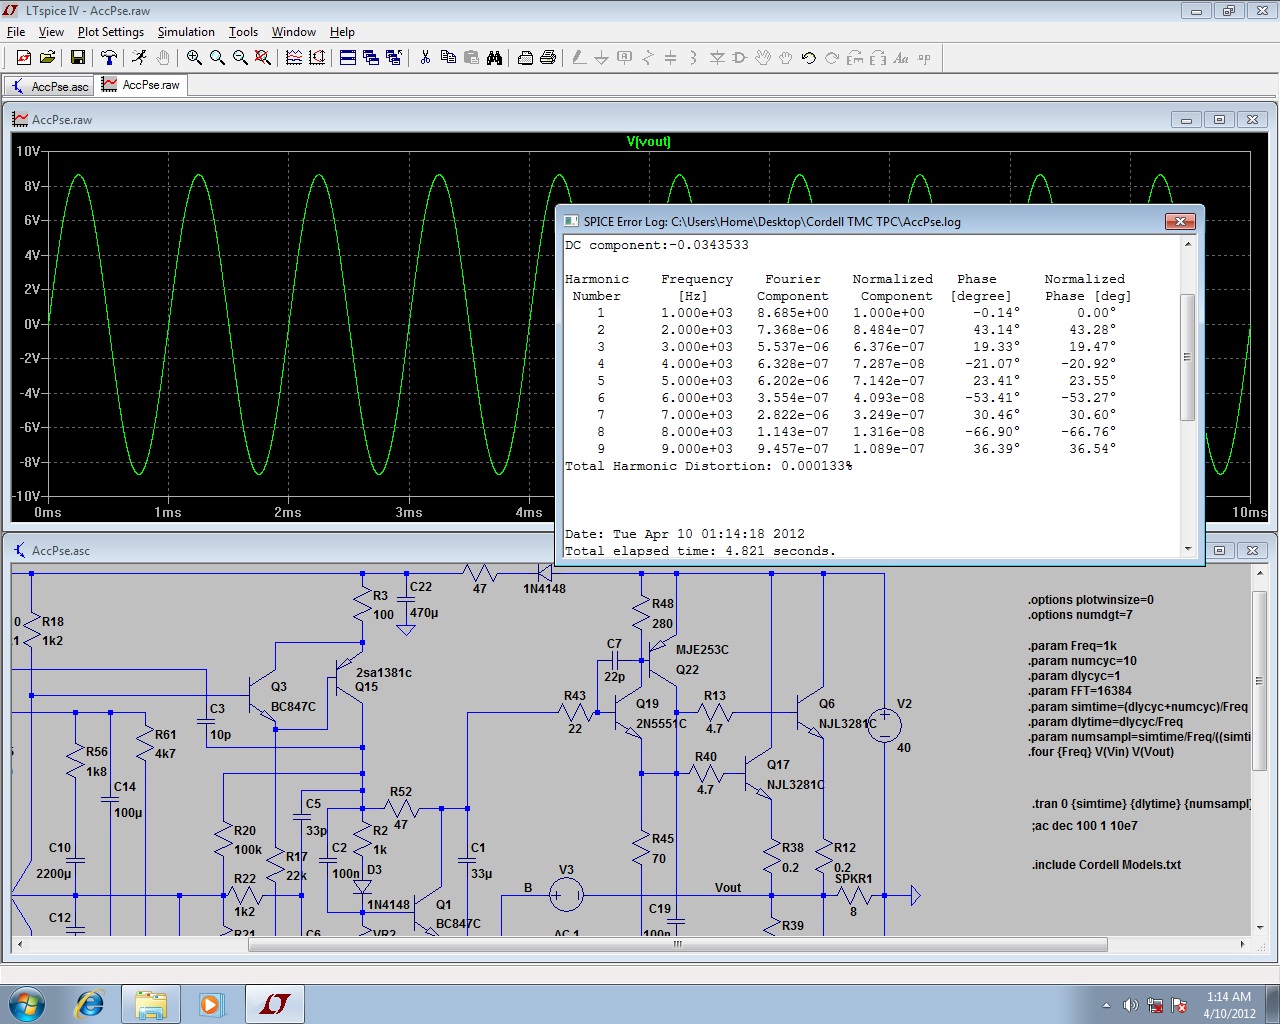Open Windows Explorer from the taskbar
Viewport: 1280px width, 1024px height.
[x=150, y=1003]
